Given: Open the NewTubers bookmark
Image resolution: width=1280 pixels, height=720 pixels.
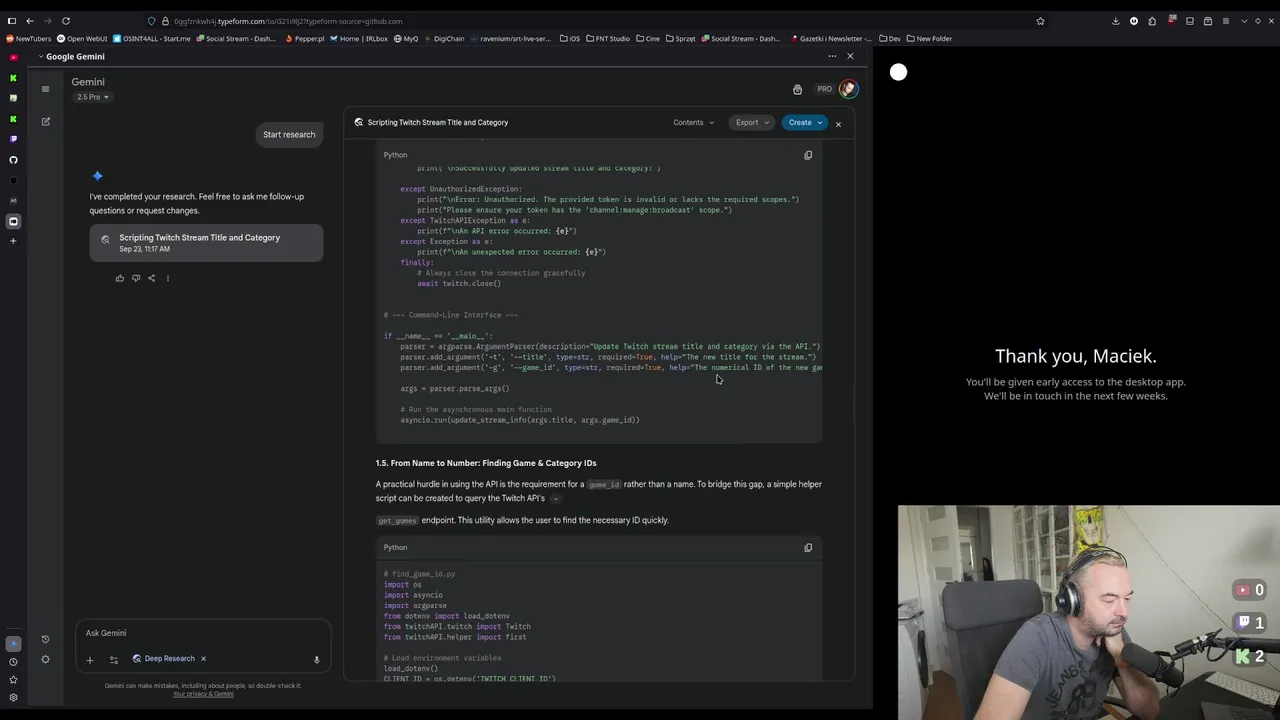Looking at the screenshot, I should point(28,39).
